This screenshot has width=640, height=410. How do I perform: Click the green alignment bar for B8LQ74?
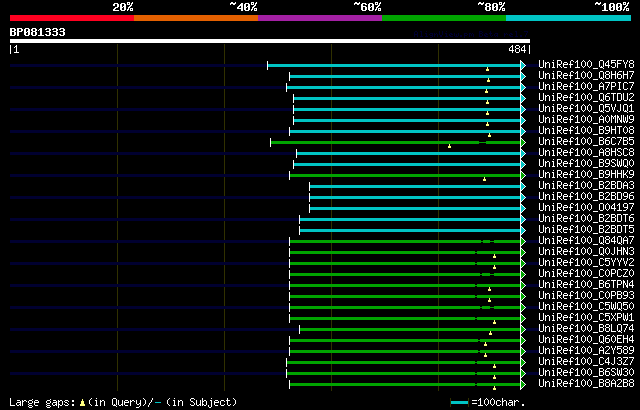(x=410, y=330)
